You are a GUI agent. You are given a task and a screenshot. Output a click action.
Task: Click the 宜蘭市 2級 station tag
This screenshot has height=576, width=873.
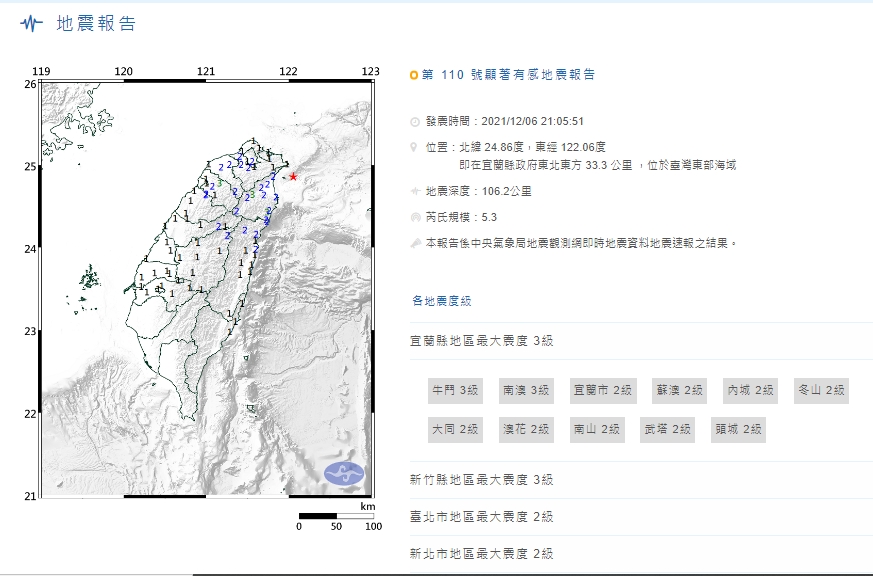pos(603,391)
